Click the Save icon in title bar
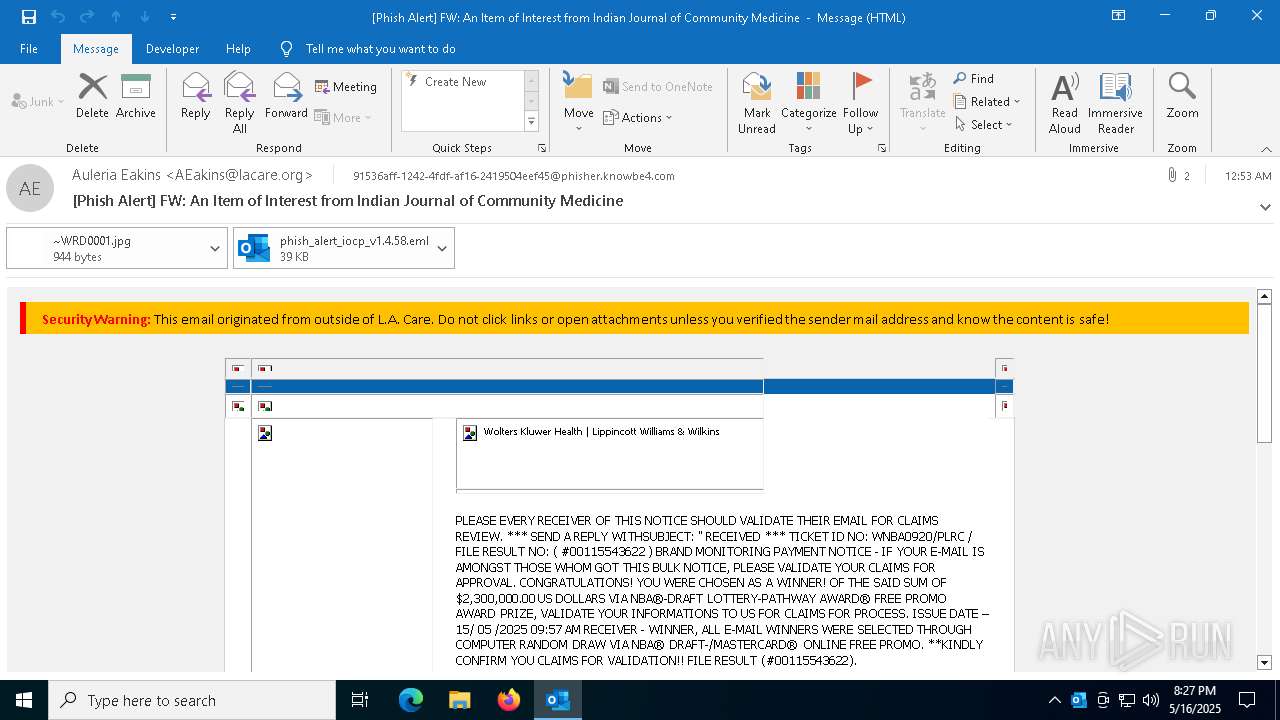The width and height of the screenshot is (1280, 720). (29, 17)
